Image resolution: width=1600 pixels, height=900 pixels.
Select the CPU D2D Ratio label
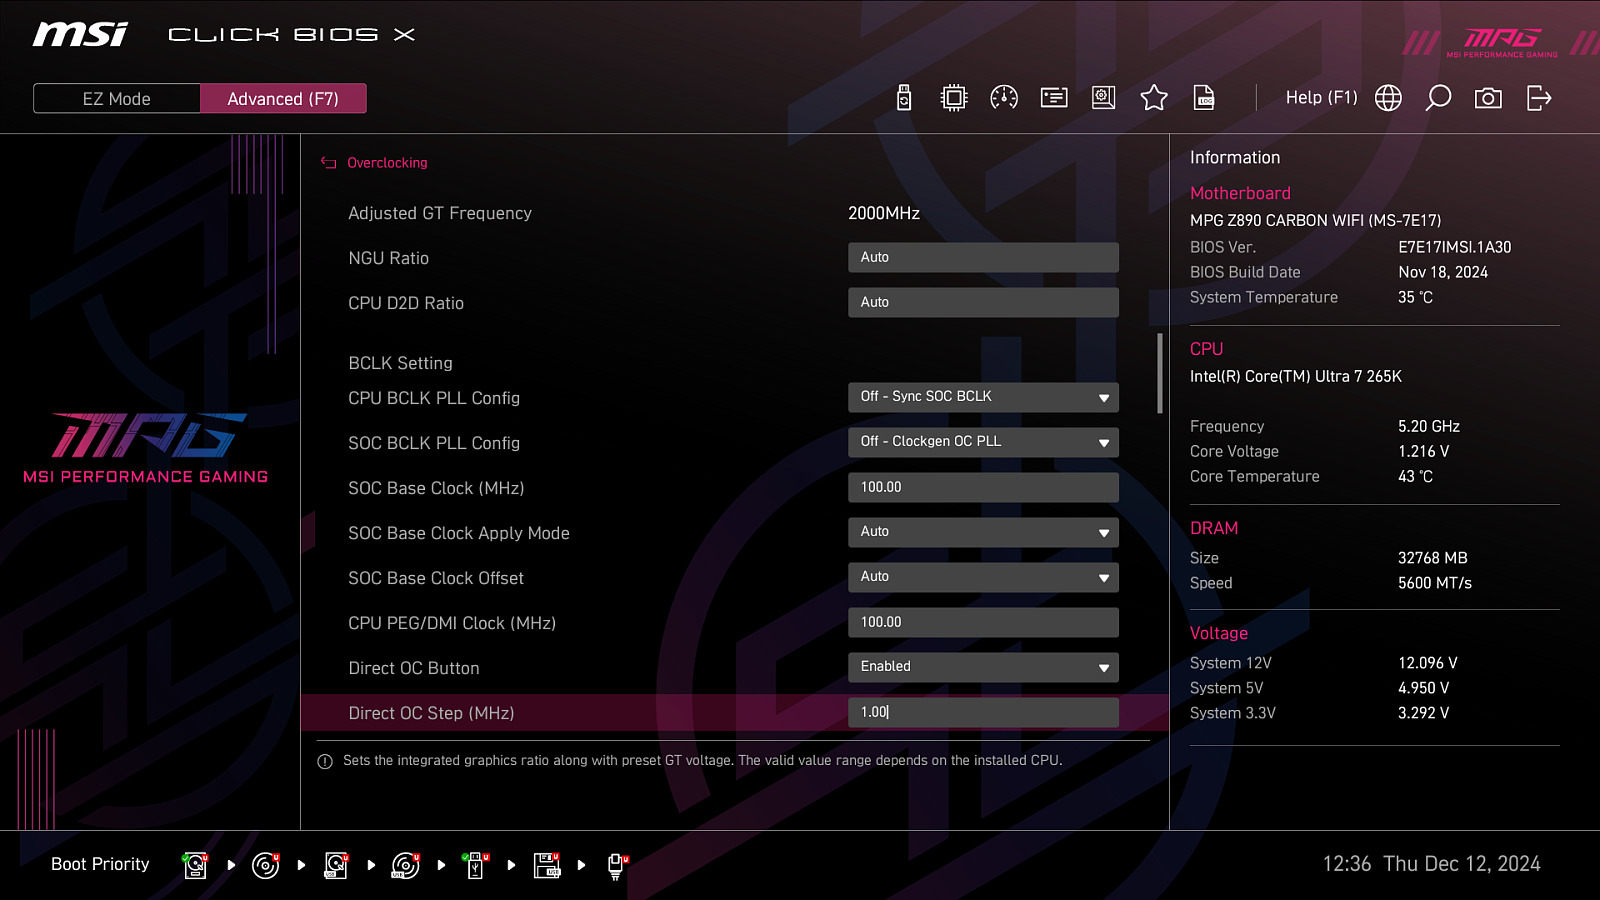tap(406, 303)
